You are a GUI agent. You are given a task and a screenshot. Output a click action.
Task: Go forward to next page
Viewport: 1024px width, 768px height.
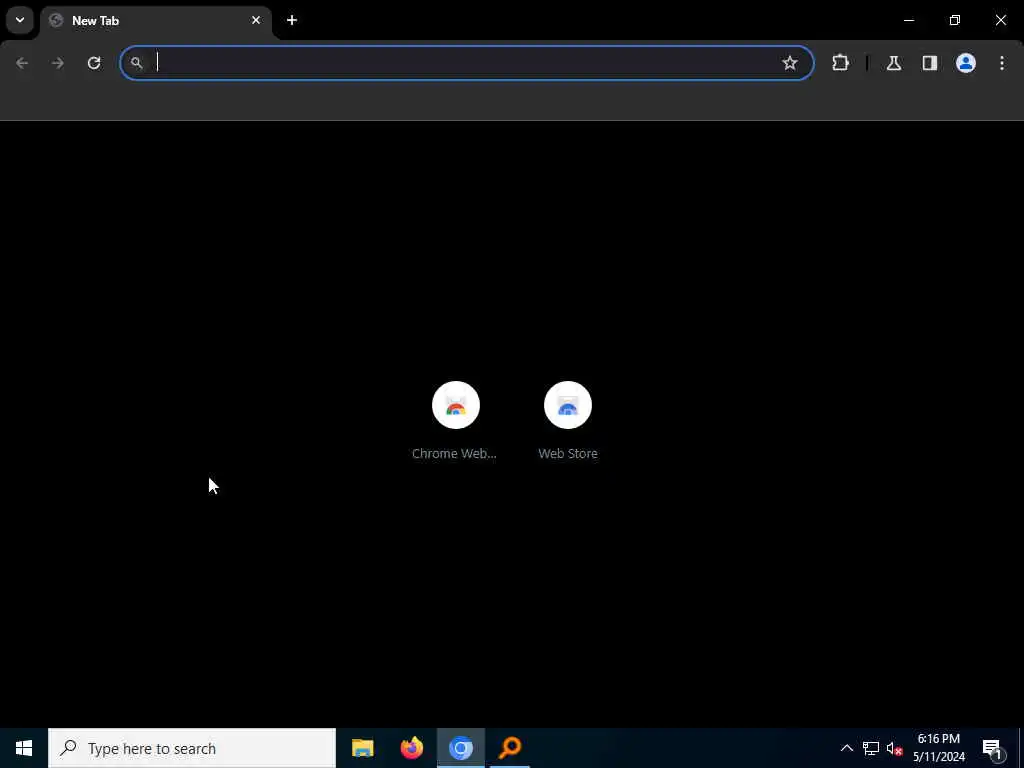pos(58,63)
